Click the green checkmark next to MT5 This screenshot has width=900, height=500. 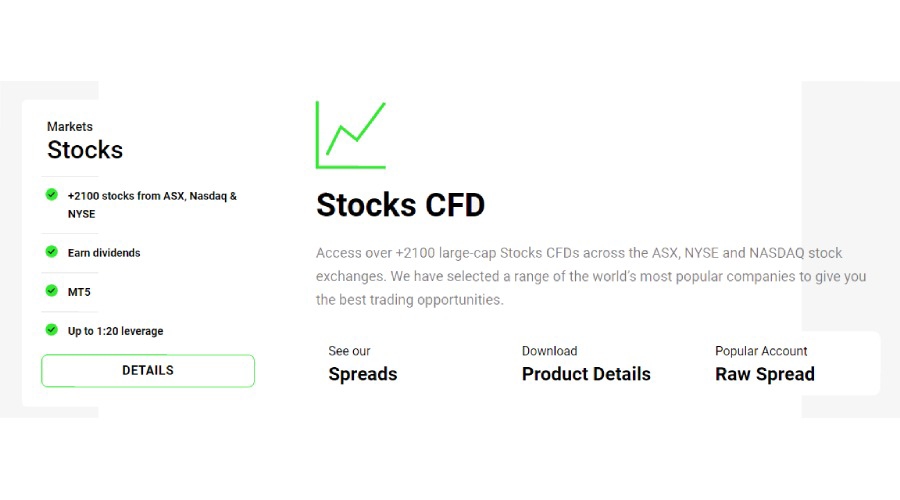point(52,291)
